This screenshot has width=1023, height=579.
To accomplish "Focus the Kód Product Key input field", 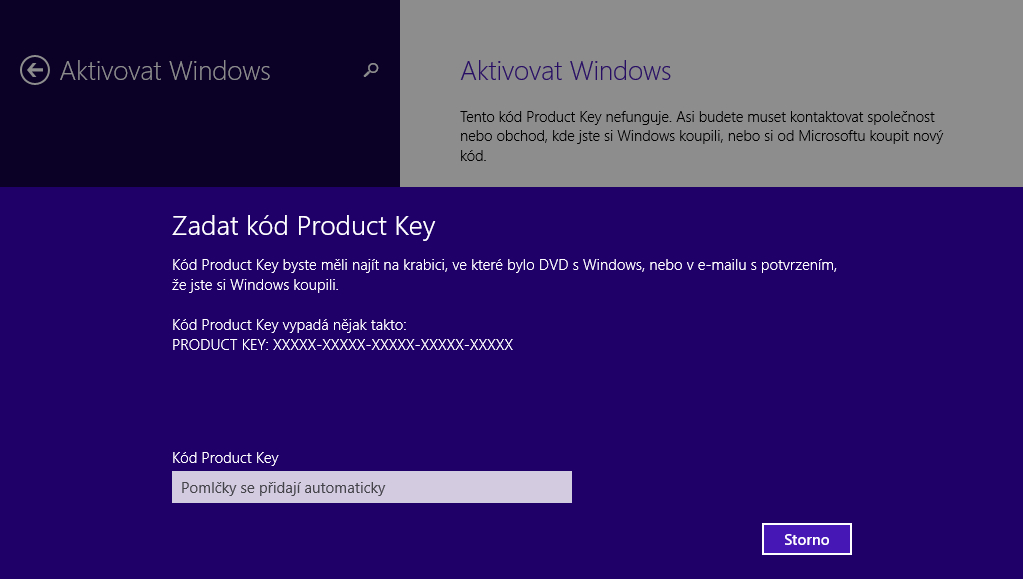I will click(372, 487).
